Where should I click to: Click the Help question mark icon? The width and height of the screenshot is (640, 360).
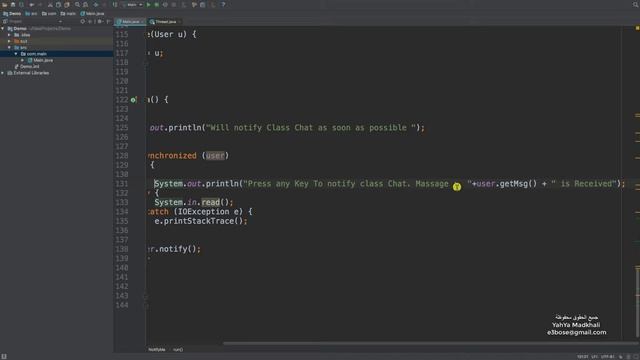coord(223,4)
